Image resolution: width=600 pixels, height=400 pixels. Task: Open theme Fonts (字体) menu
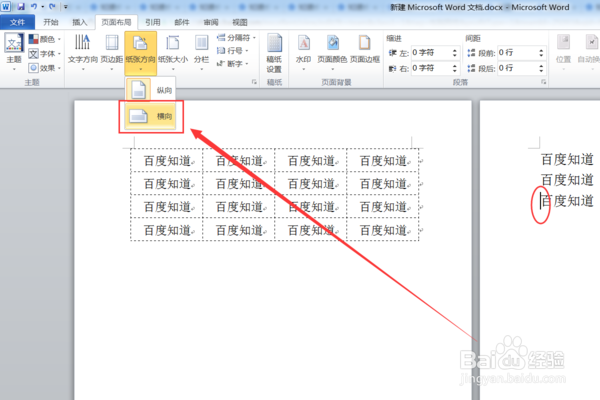45,54
